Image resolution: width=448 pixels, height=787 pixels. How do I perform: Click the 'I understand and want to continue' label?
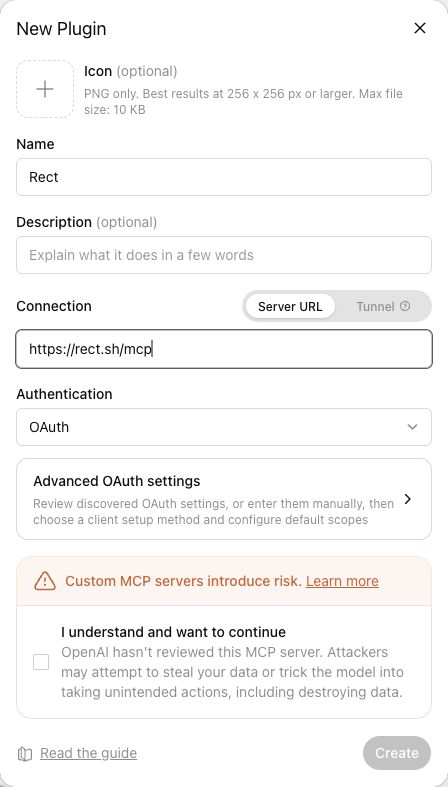point(174,632)
